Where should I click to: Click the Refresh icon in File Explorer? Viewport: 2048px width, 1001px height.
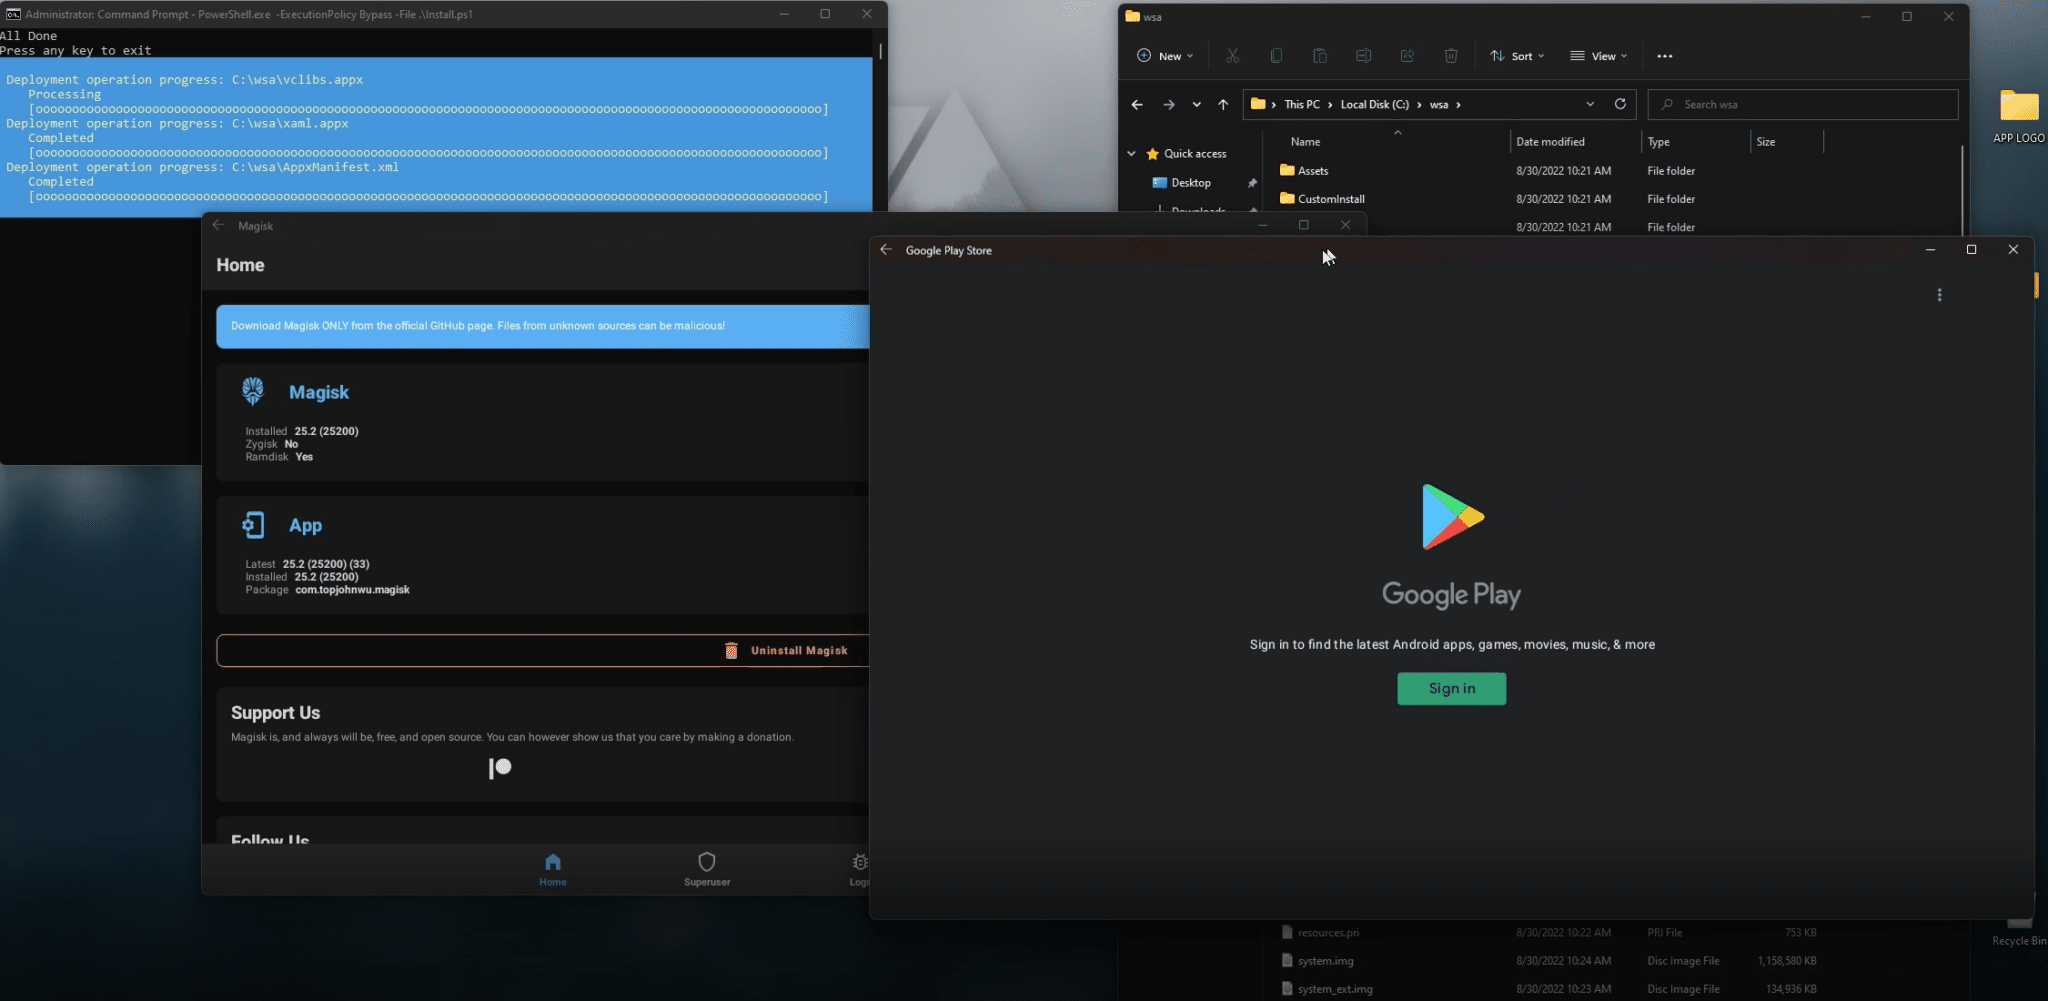1620,104
